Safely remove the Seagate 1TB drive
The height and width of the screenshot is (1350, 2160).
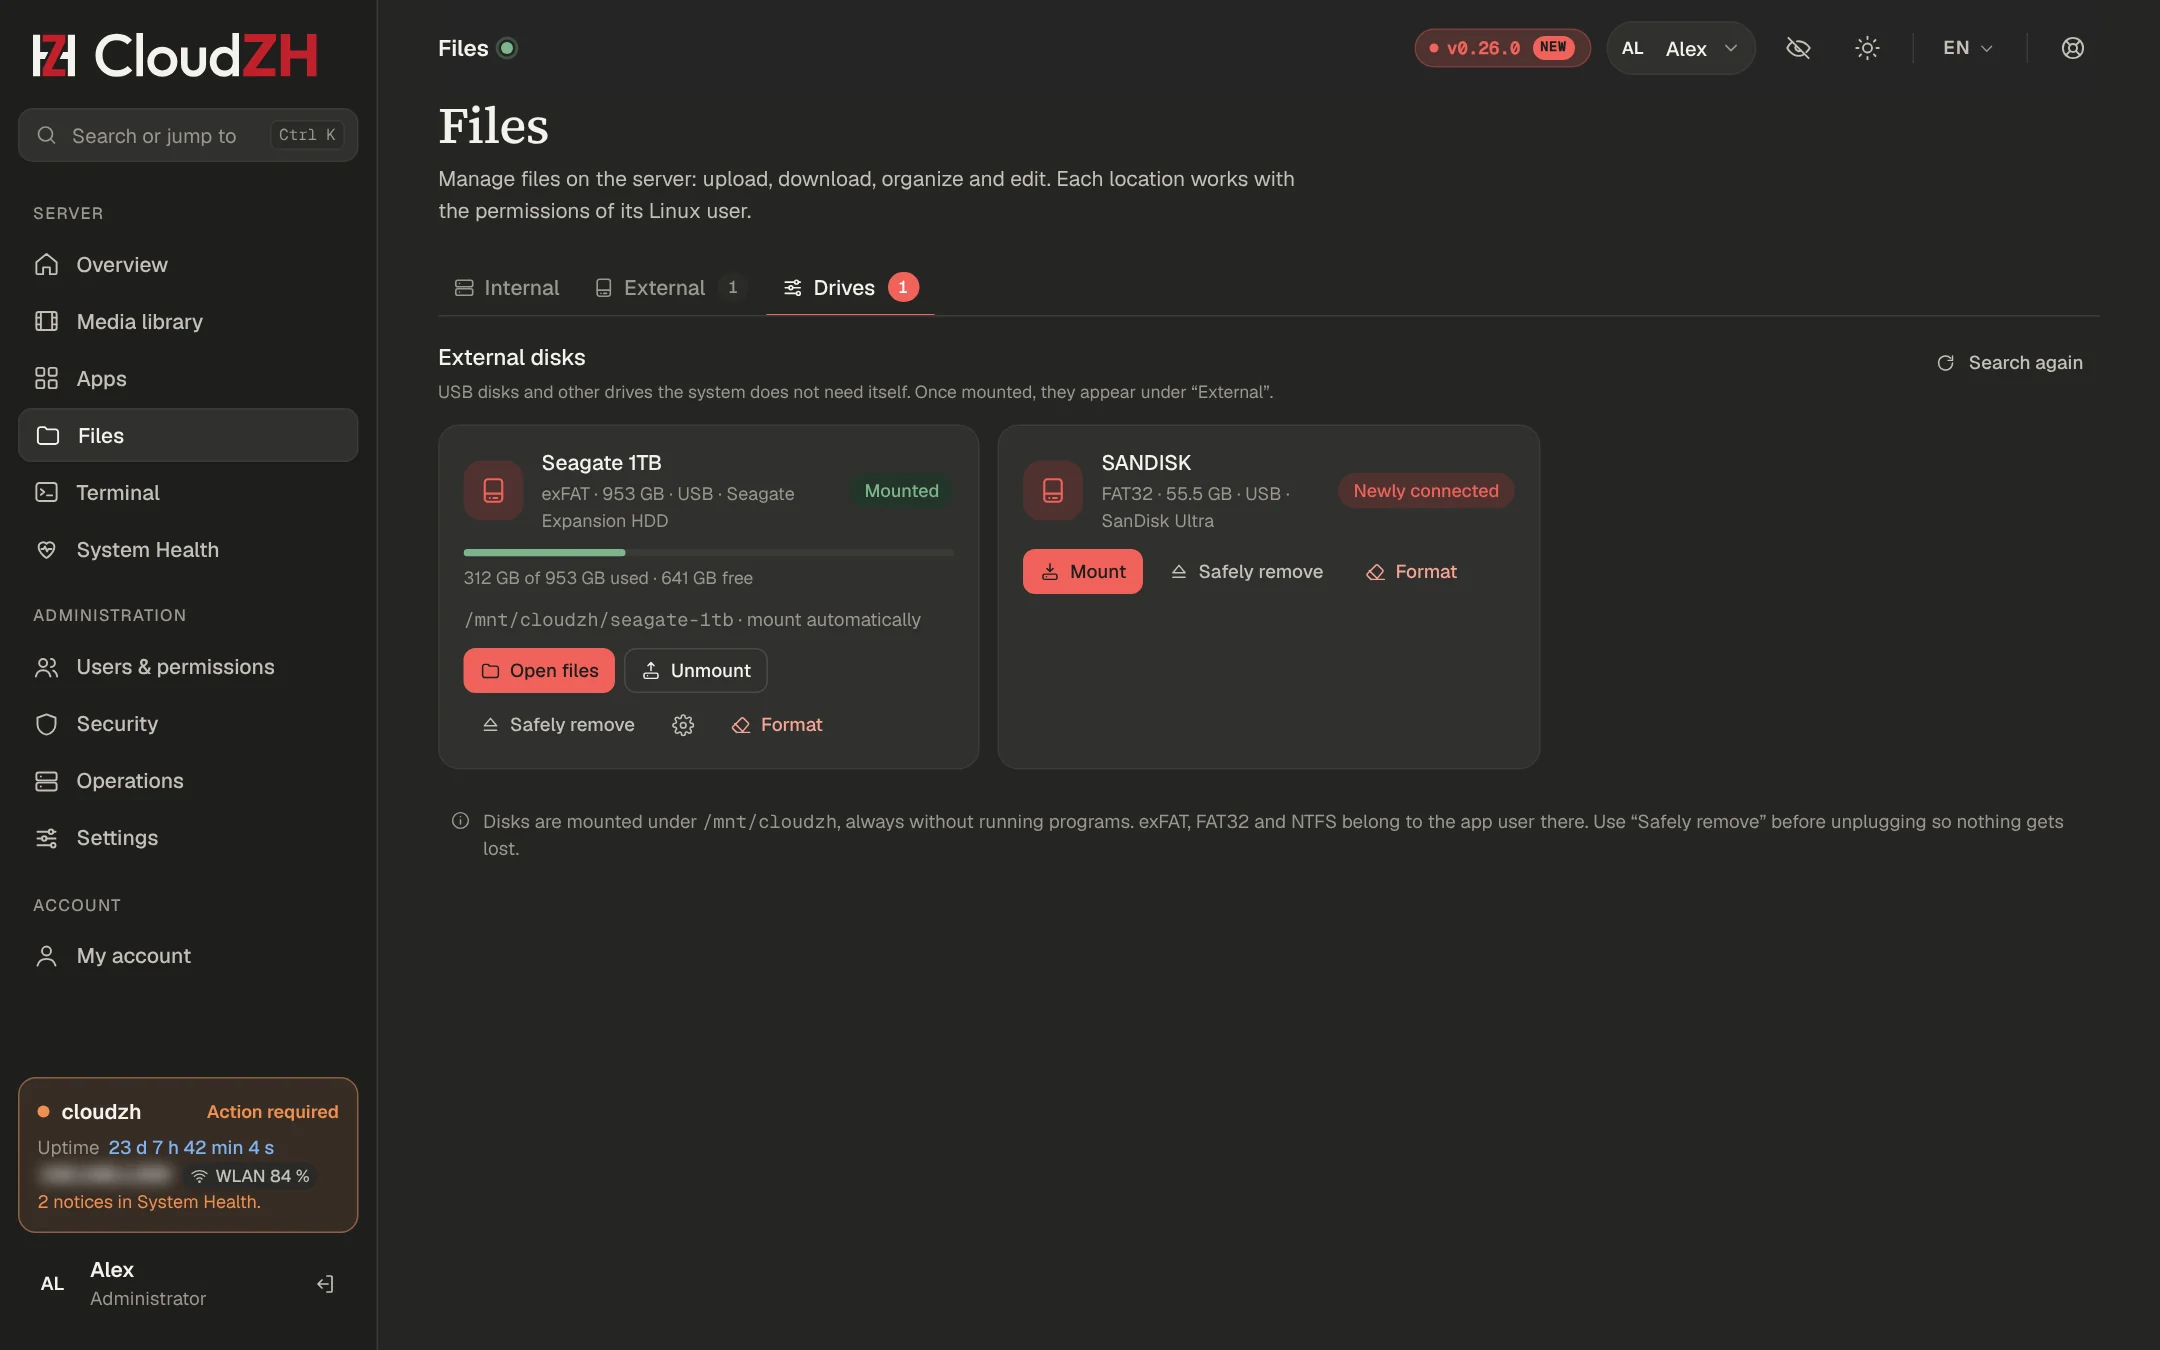[x=558, y=725]
